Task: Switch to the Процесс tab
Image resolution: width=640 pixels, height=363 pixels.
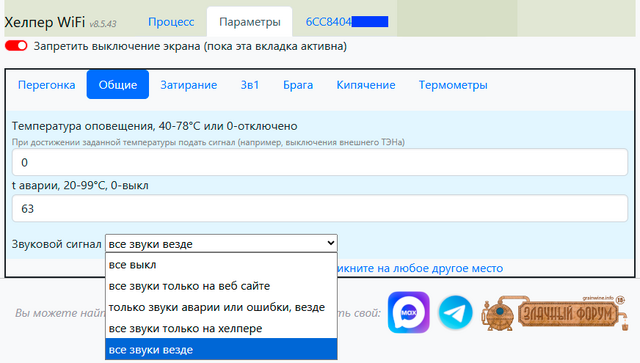Action: [x=171, y=22]
